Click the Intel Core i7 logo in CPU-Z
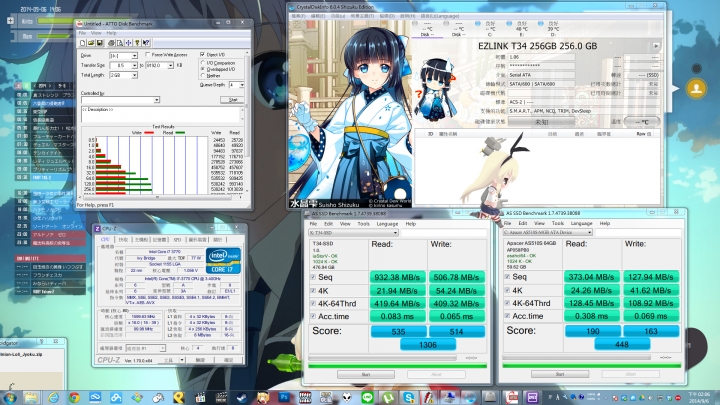The height and width of the screenshot is (405, 720). (x=223, y=261)
